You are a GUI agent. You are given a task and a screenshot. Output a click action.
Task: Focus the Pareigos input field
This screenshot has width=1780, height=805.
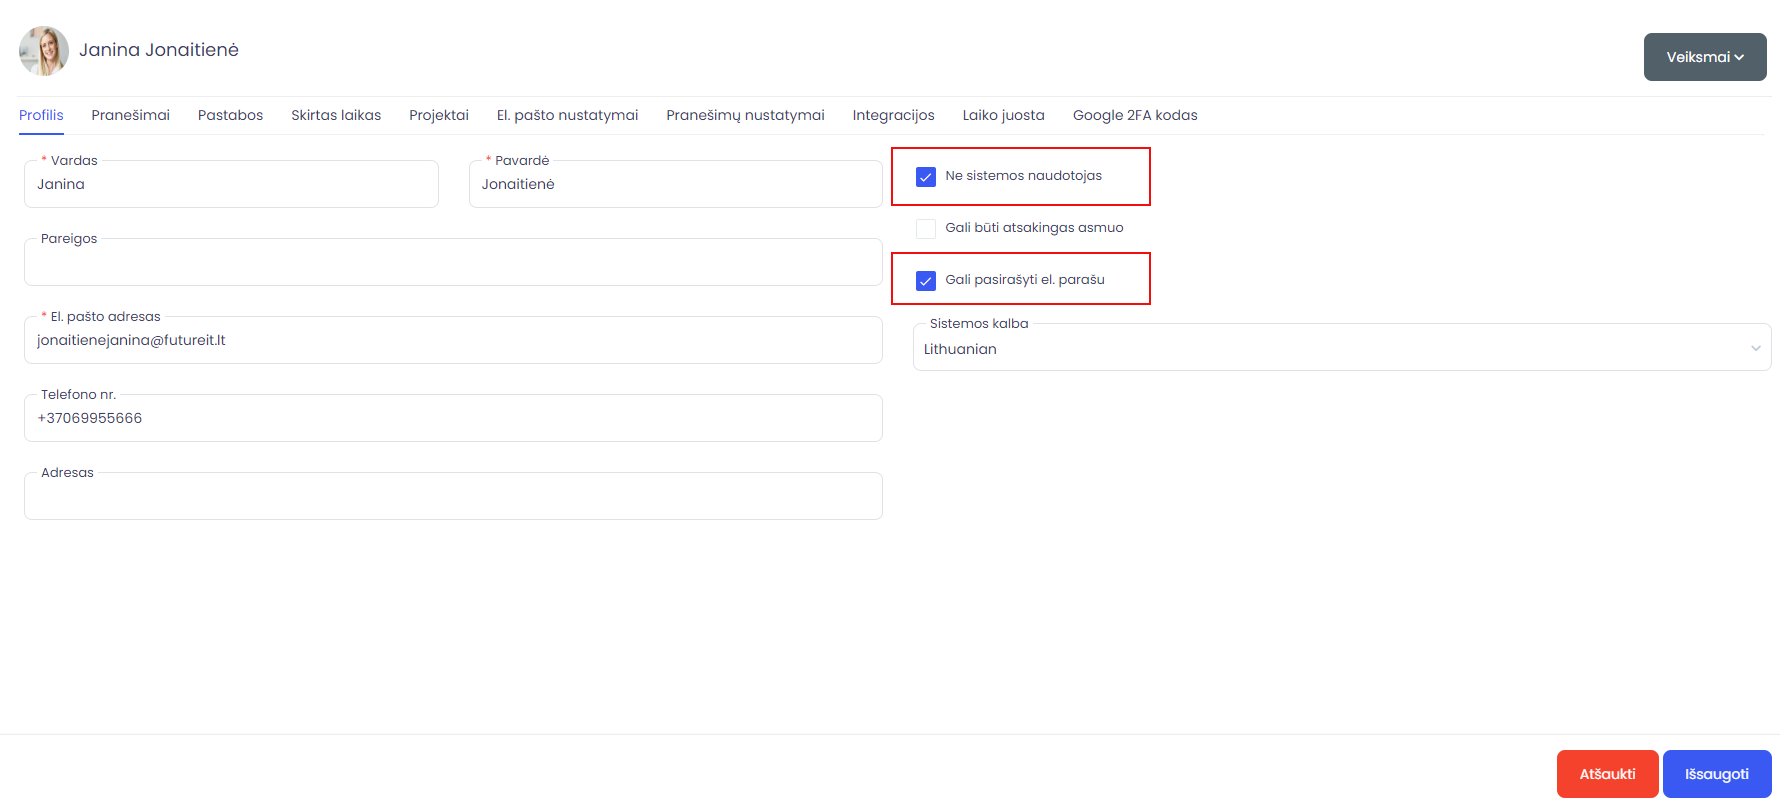tap(453, 262)
